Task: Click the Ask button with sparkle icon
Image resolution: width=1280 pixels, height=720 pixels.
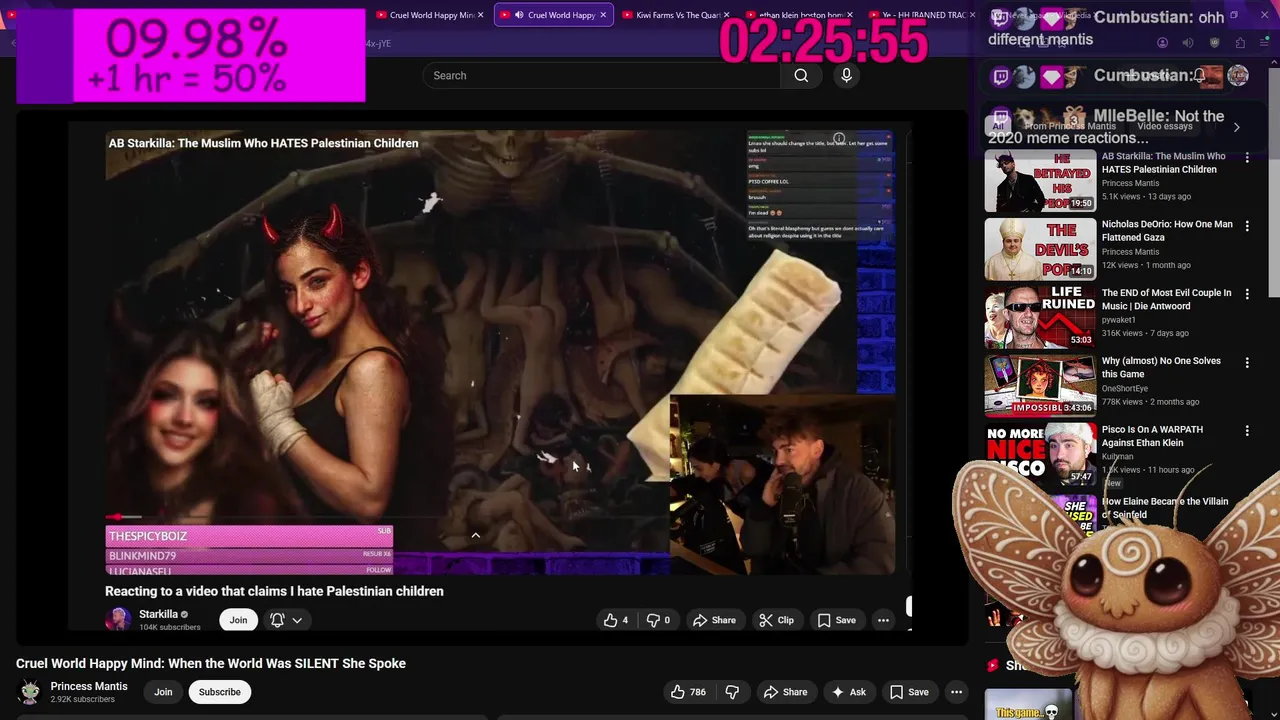Action: click(x=848, y=692)
